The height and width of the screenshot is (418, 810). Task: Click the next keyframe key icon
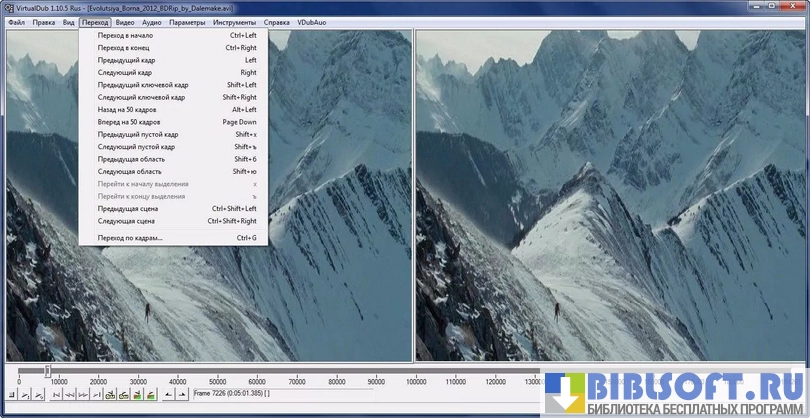coord(123,395)
